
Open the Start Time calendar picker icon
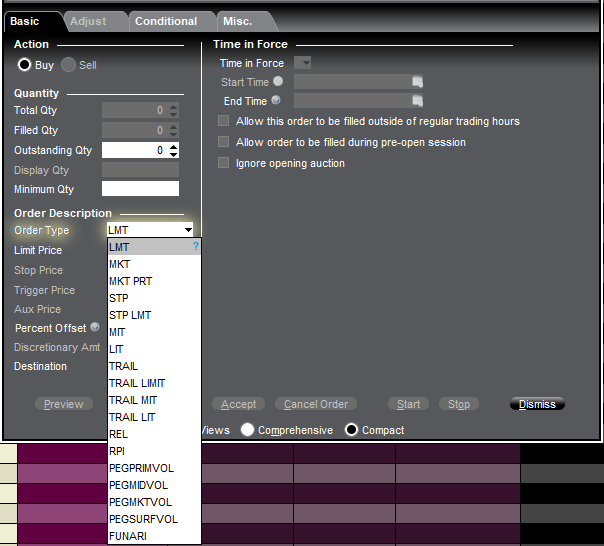(x=417, y=82)
